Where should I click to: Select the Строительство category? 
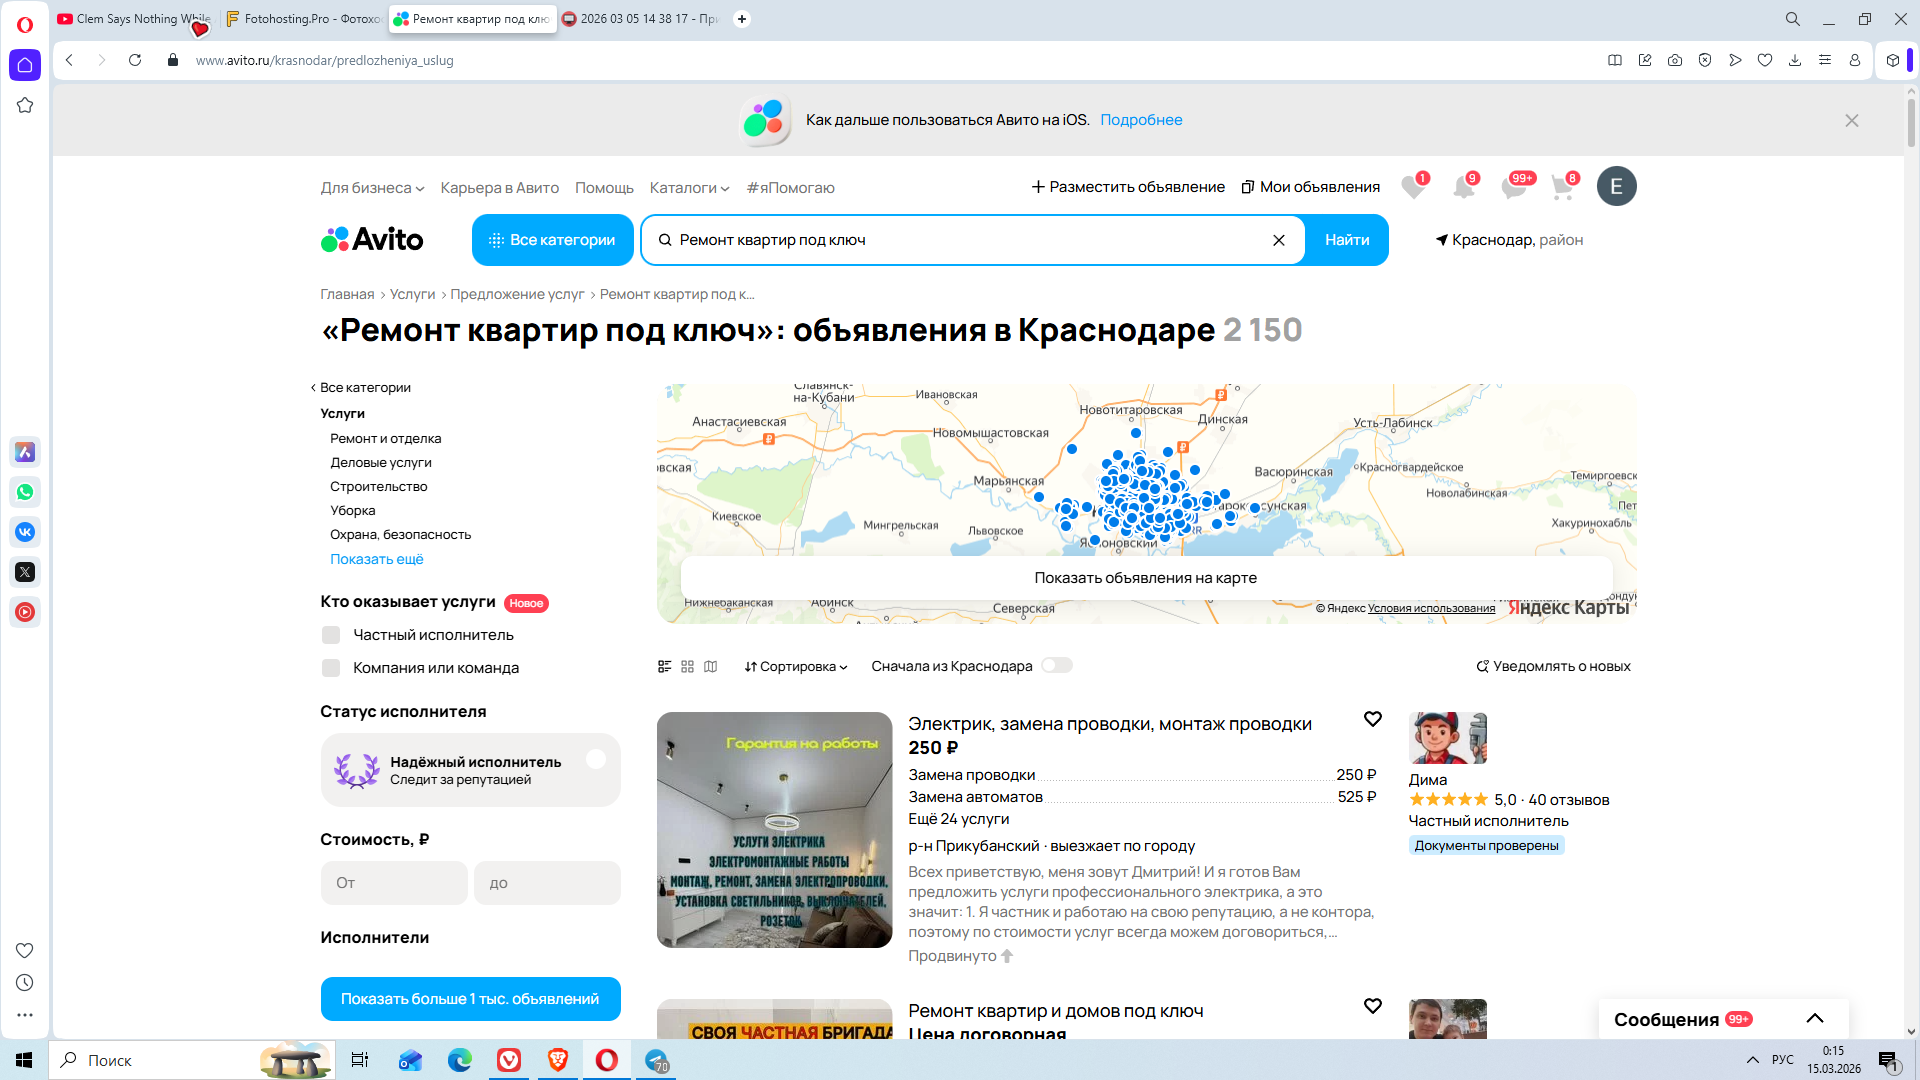point(378,487)
